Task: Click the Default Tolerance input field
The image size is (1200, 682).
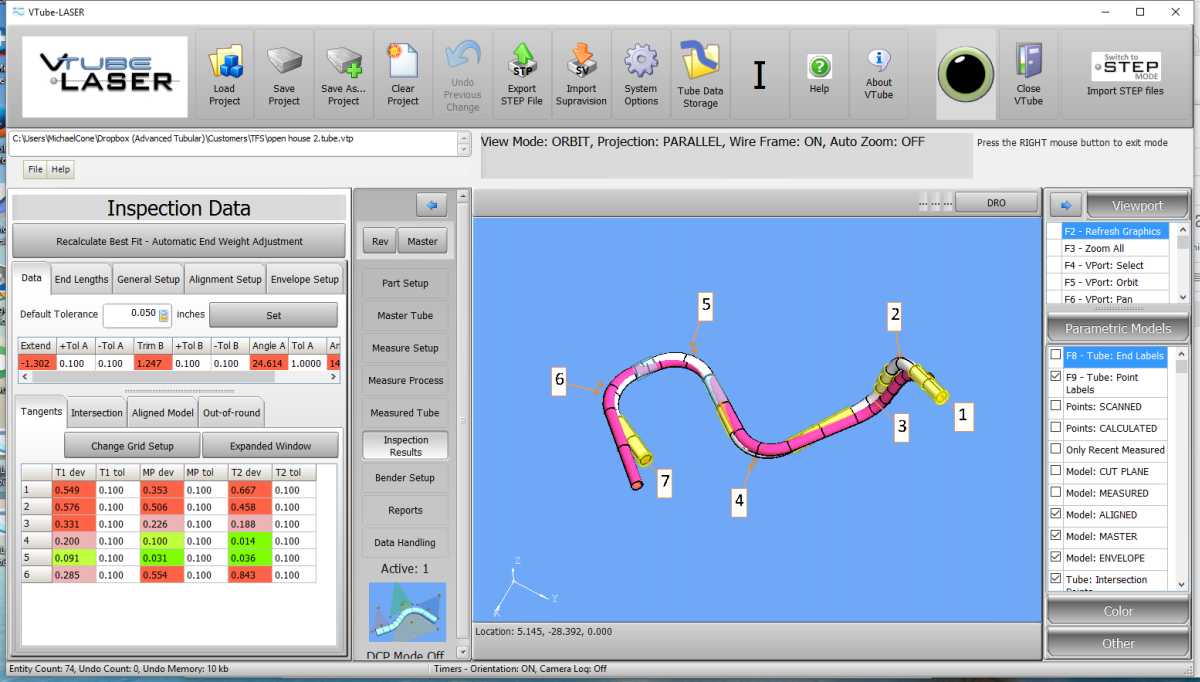Action: [130, 314]
